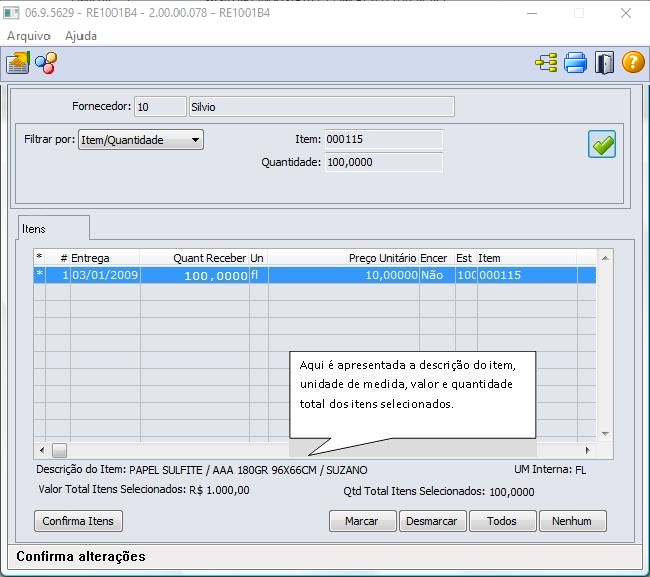Viewport: 650px width, 577px height.
Task: Click the asterisk column header
Action: coord(39,258)
